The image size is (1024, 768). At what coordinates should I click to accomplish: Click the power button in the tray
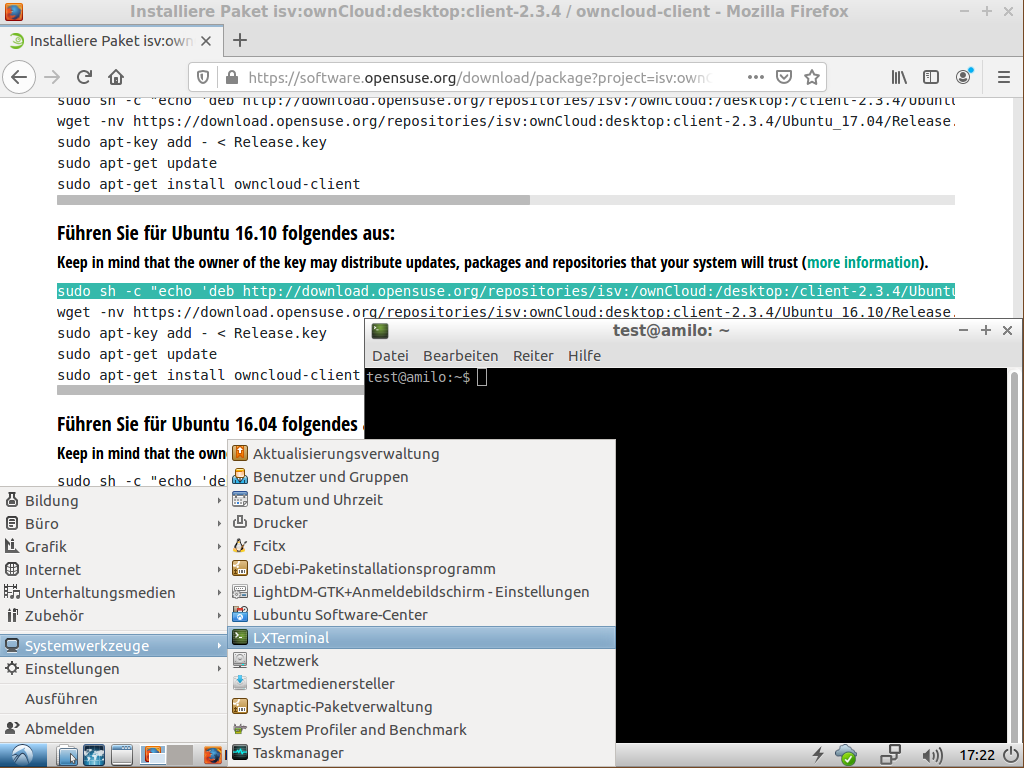1012,754
